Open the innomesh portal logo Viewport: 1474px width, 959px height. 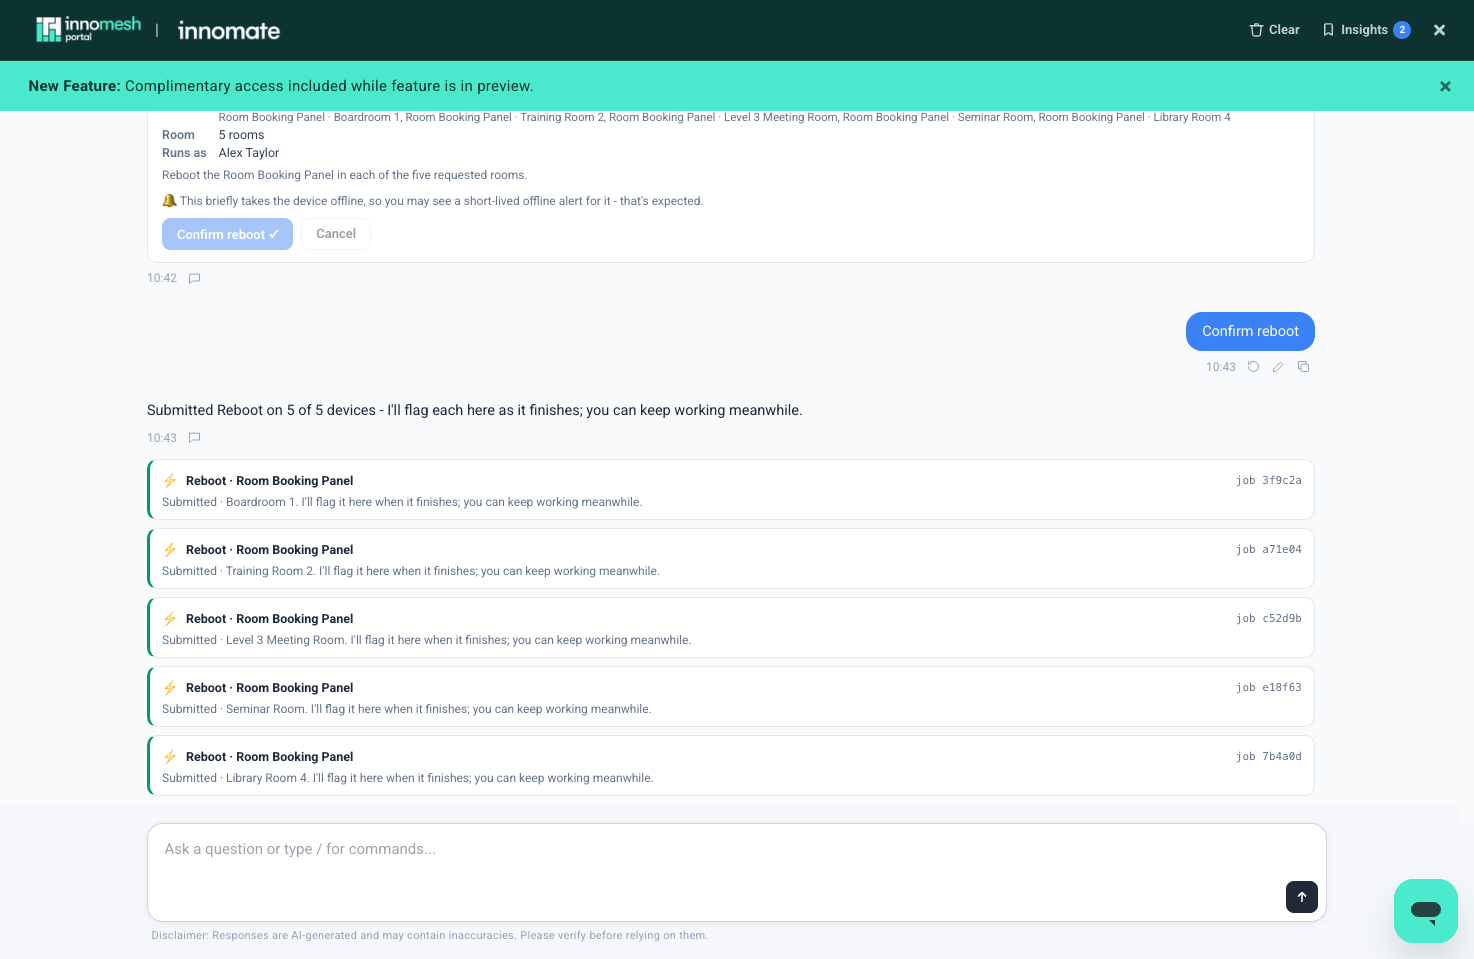[88, 30]
